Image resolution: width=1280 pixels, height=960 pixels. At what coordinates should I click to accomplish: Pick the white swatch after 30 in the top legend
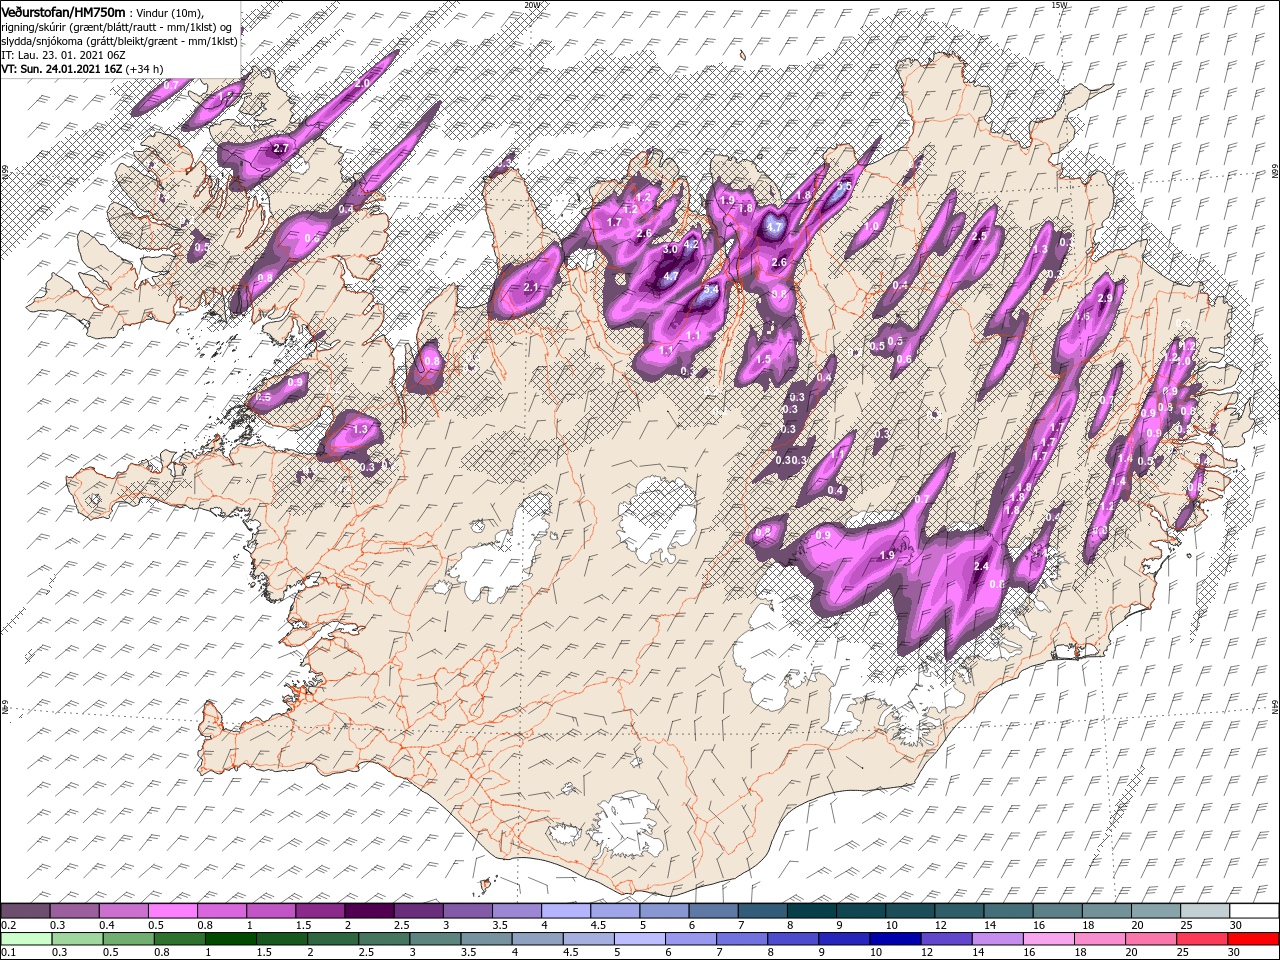(x=1253, y=911)
